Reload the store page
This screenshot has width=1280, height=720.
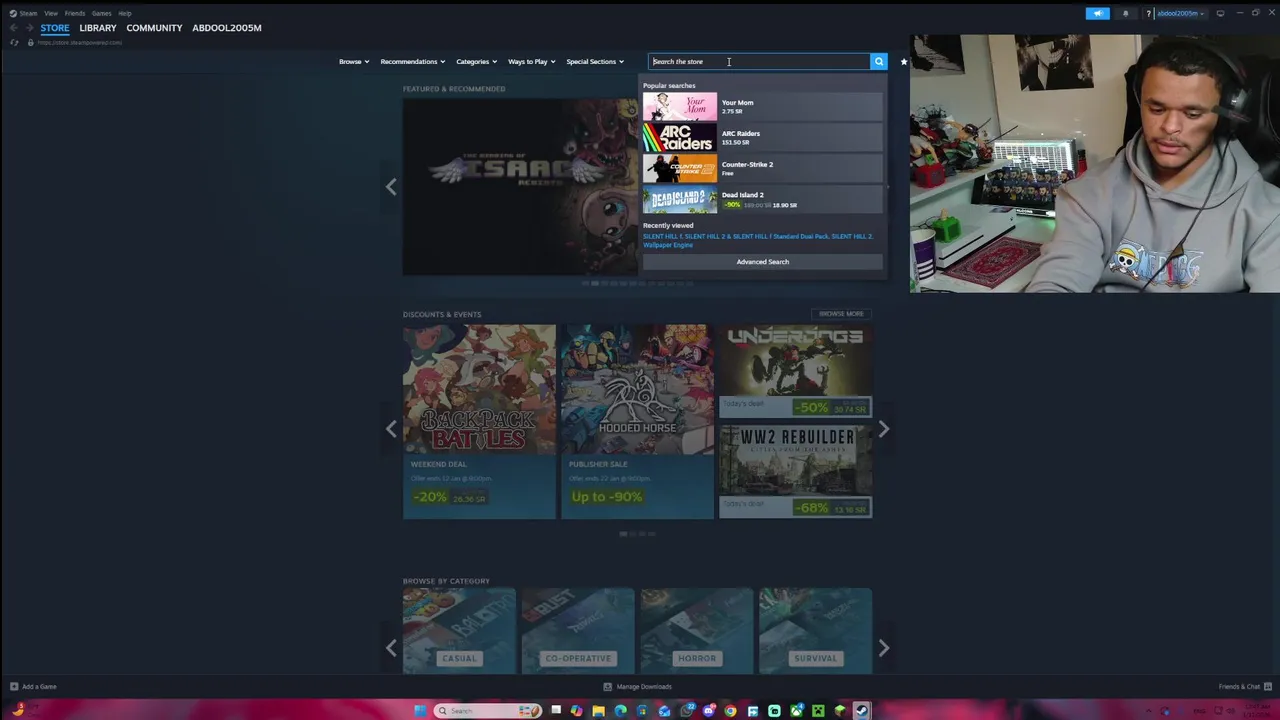coord(14,43)
